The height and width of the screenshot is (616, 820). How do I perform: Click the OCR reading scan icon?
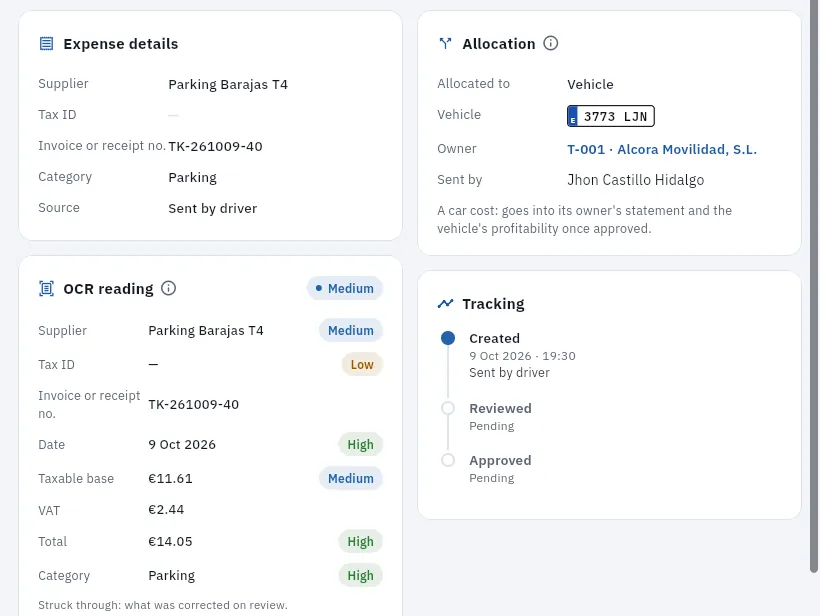[47, 288]
